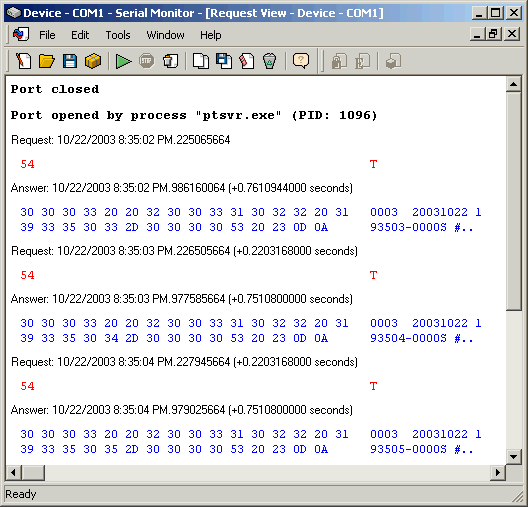Click the yellow package box icon
The height and width of the screenshot is (507, 528).
tap(93, 61)
